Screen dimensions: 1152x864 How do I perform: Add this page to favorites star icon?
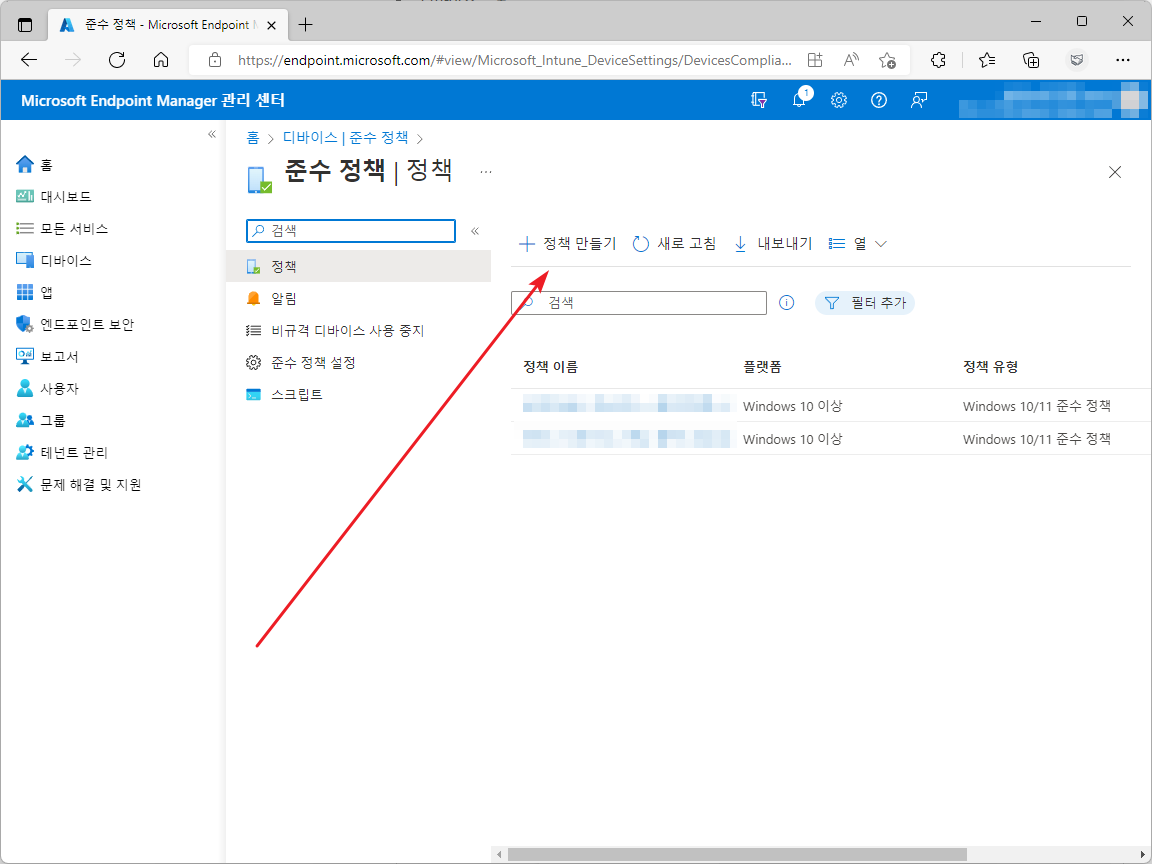point(888,60)
